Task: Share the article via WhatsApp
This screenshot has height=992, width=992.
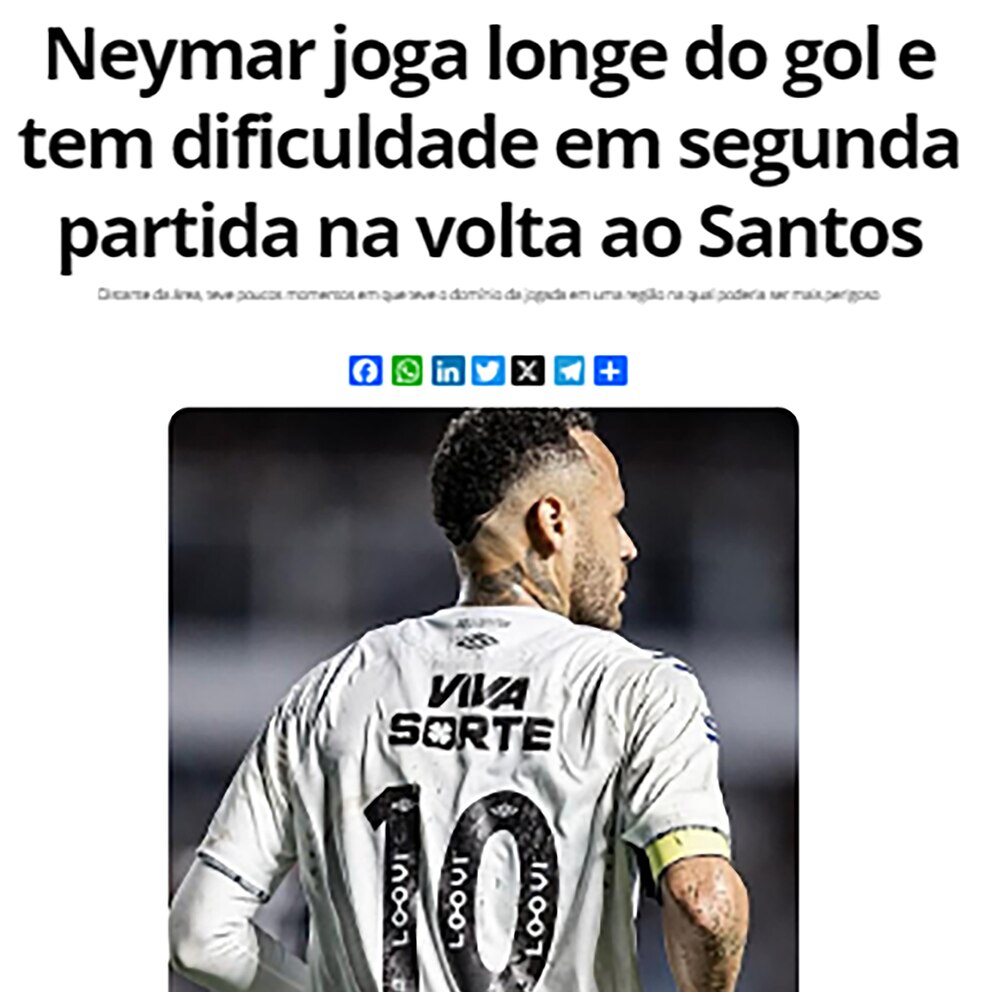Action: [x=407, y=371]
